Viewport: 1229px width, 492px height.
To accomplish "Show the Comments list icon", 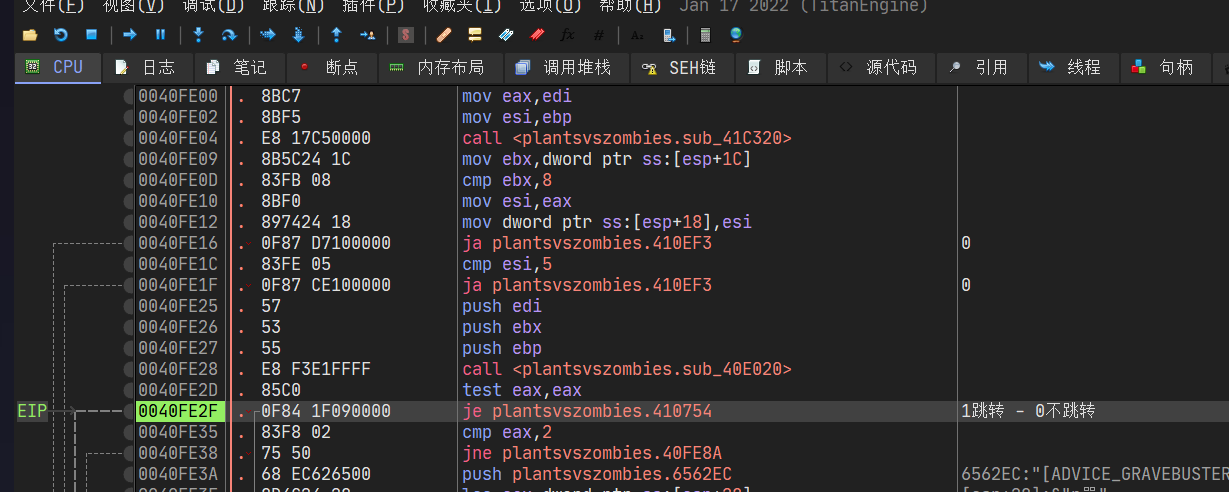I will pyautogui.click(x=474, y=35).
